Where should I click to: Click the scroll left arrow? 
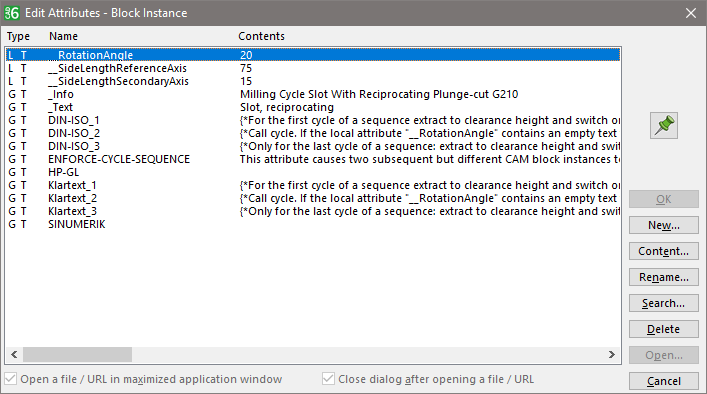coord(14,354)
